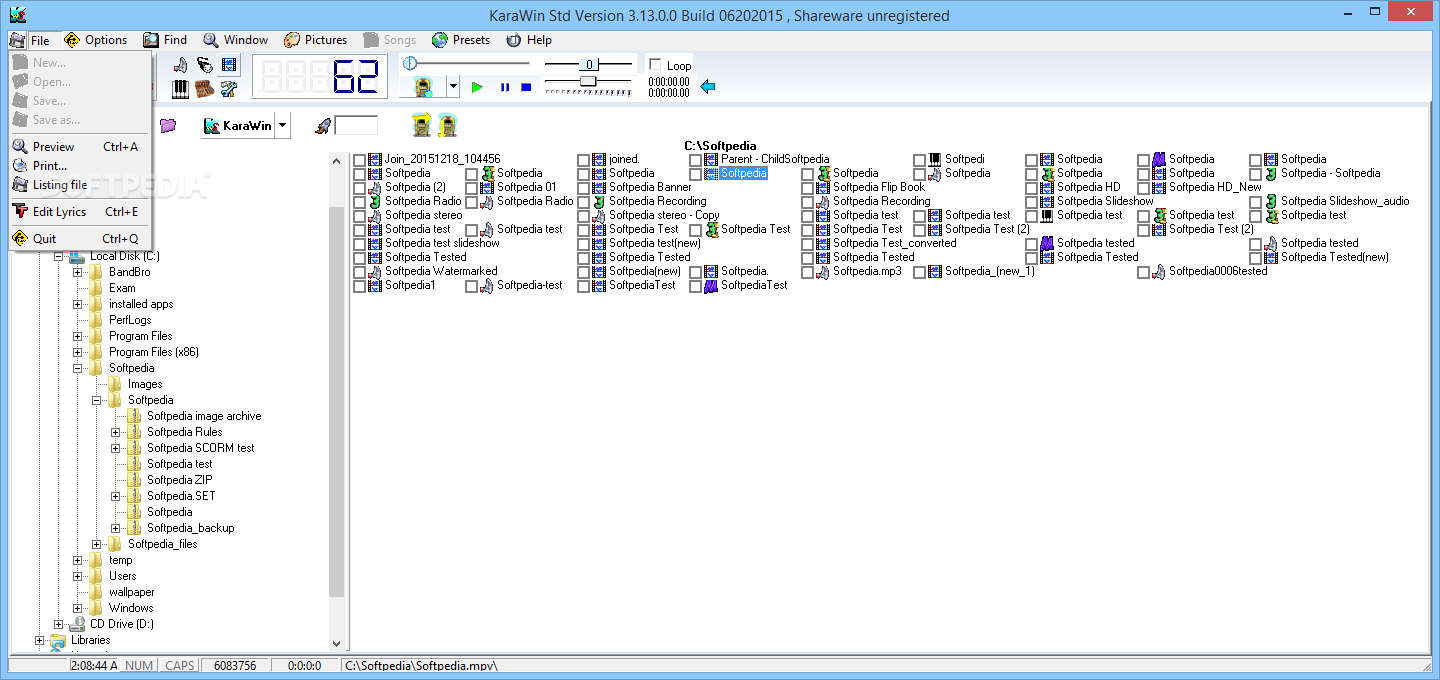The width and height of the screenshot is (1440, 680).
Task: Open the Options menu
Action: click(x=96, y=40)
